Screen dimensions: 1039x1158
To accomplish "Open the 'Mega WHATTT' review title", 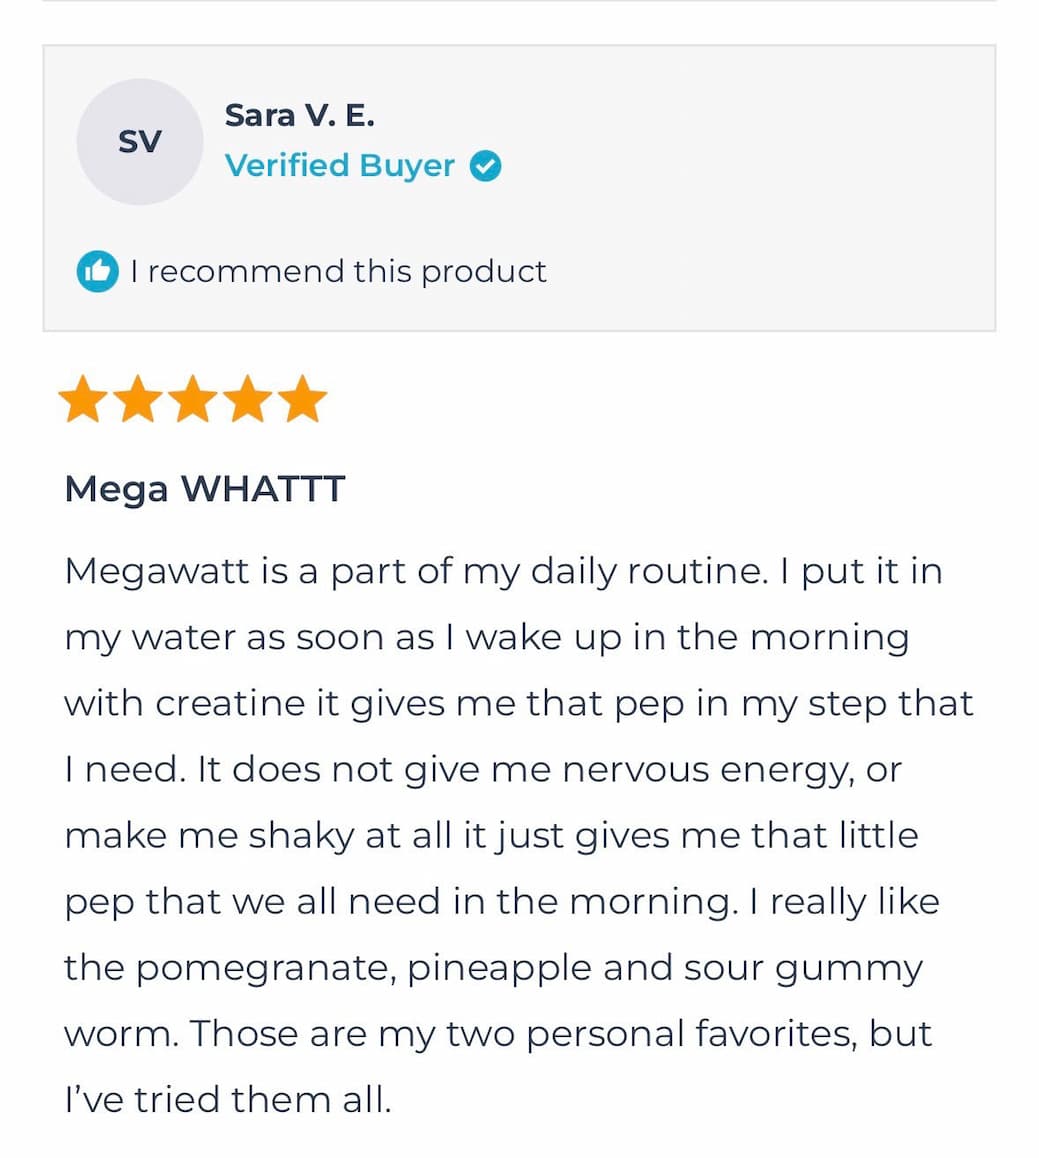I will click(204, 489).
